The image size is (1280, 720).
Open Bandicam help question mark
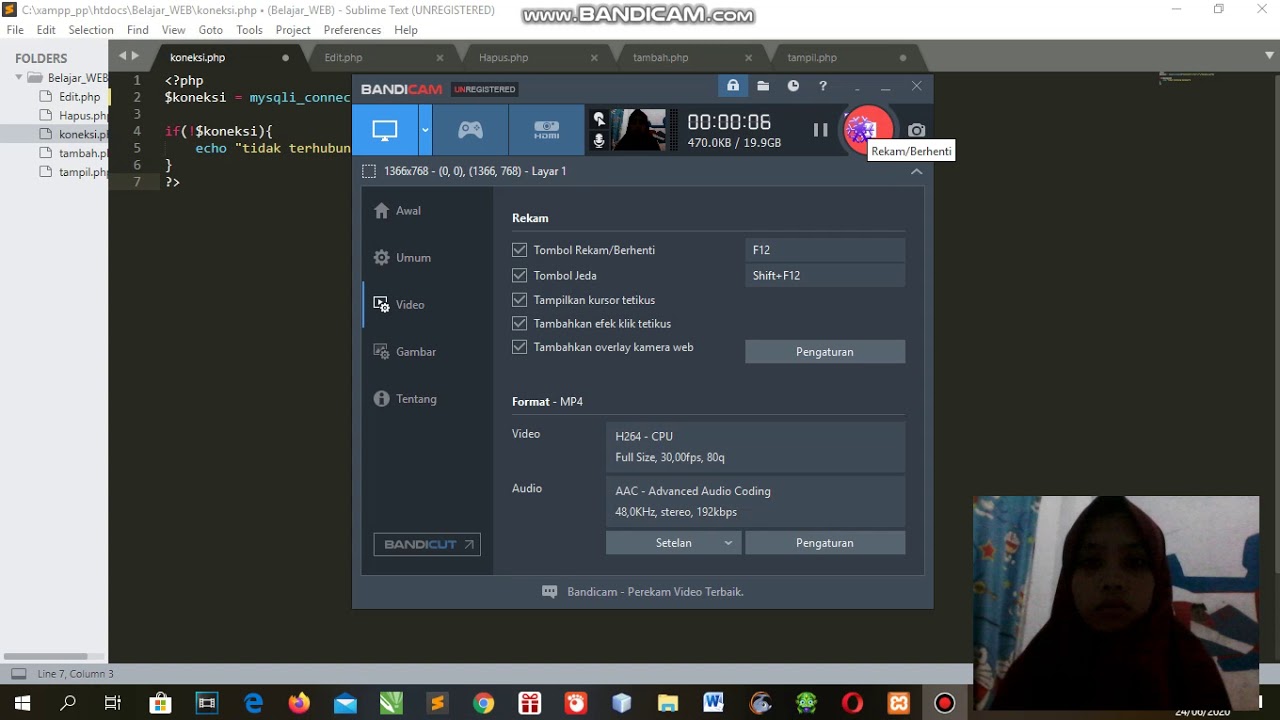click(x=823, y=86)
